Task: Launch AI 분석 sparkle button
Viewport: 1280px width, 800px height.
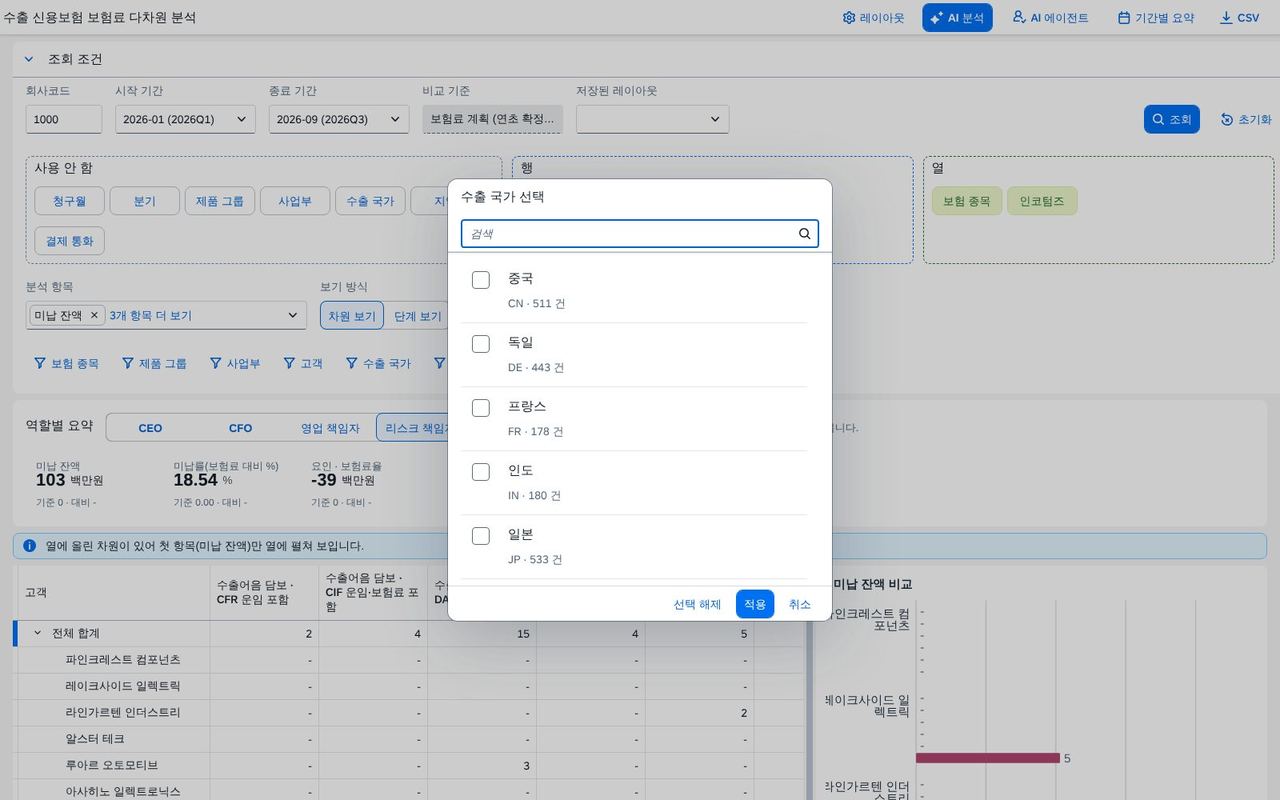Action: tap(957, 18)
